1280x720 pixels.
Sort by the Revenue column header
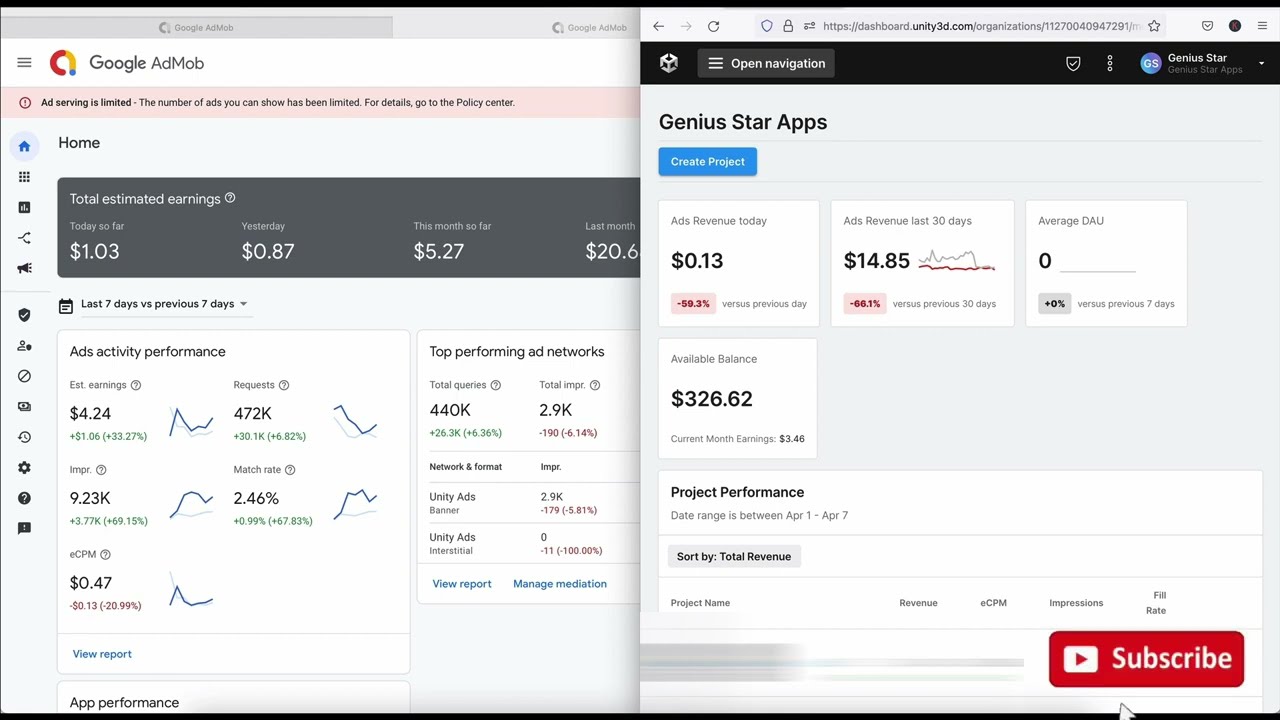tap(918, 603)
